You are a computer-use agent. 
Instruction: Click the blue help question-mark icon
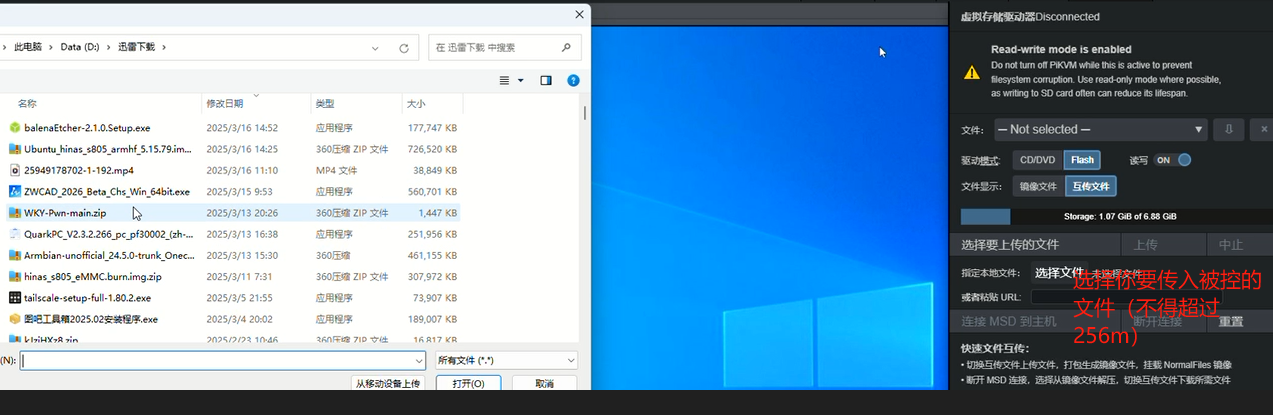573,80
